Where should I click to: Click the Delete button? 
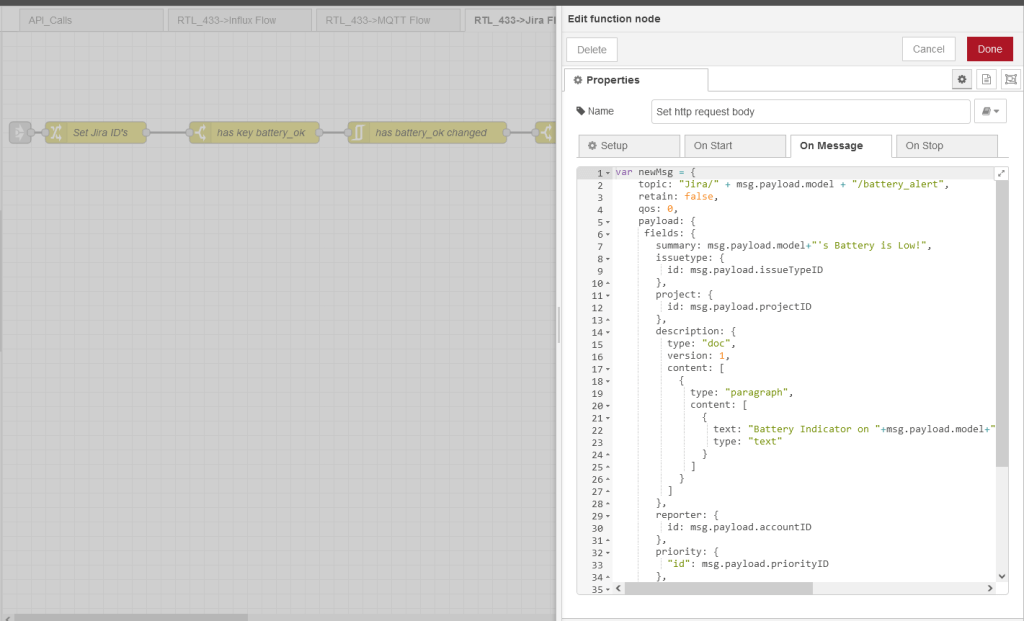(592, 49)
